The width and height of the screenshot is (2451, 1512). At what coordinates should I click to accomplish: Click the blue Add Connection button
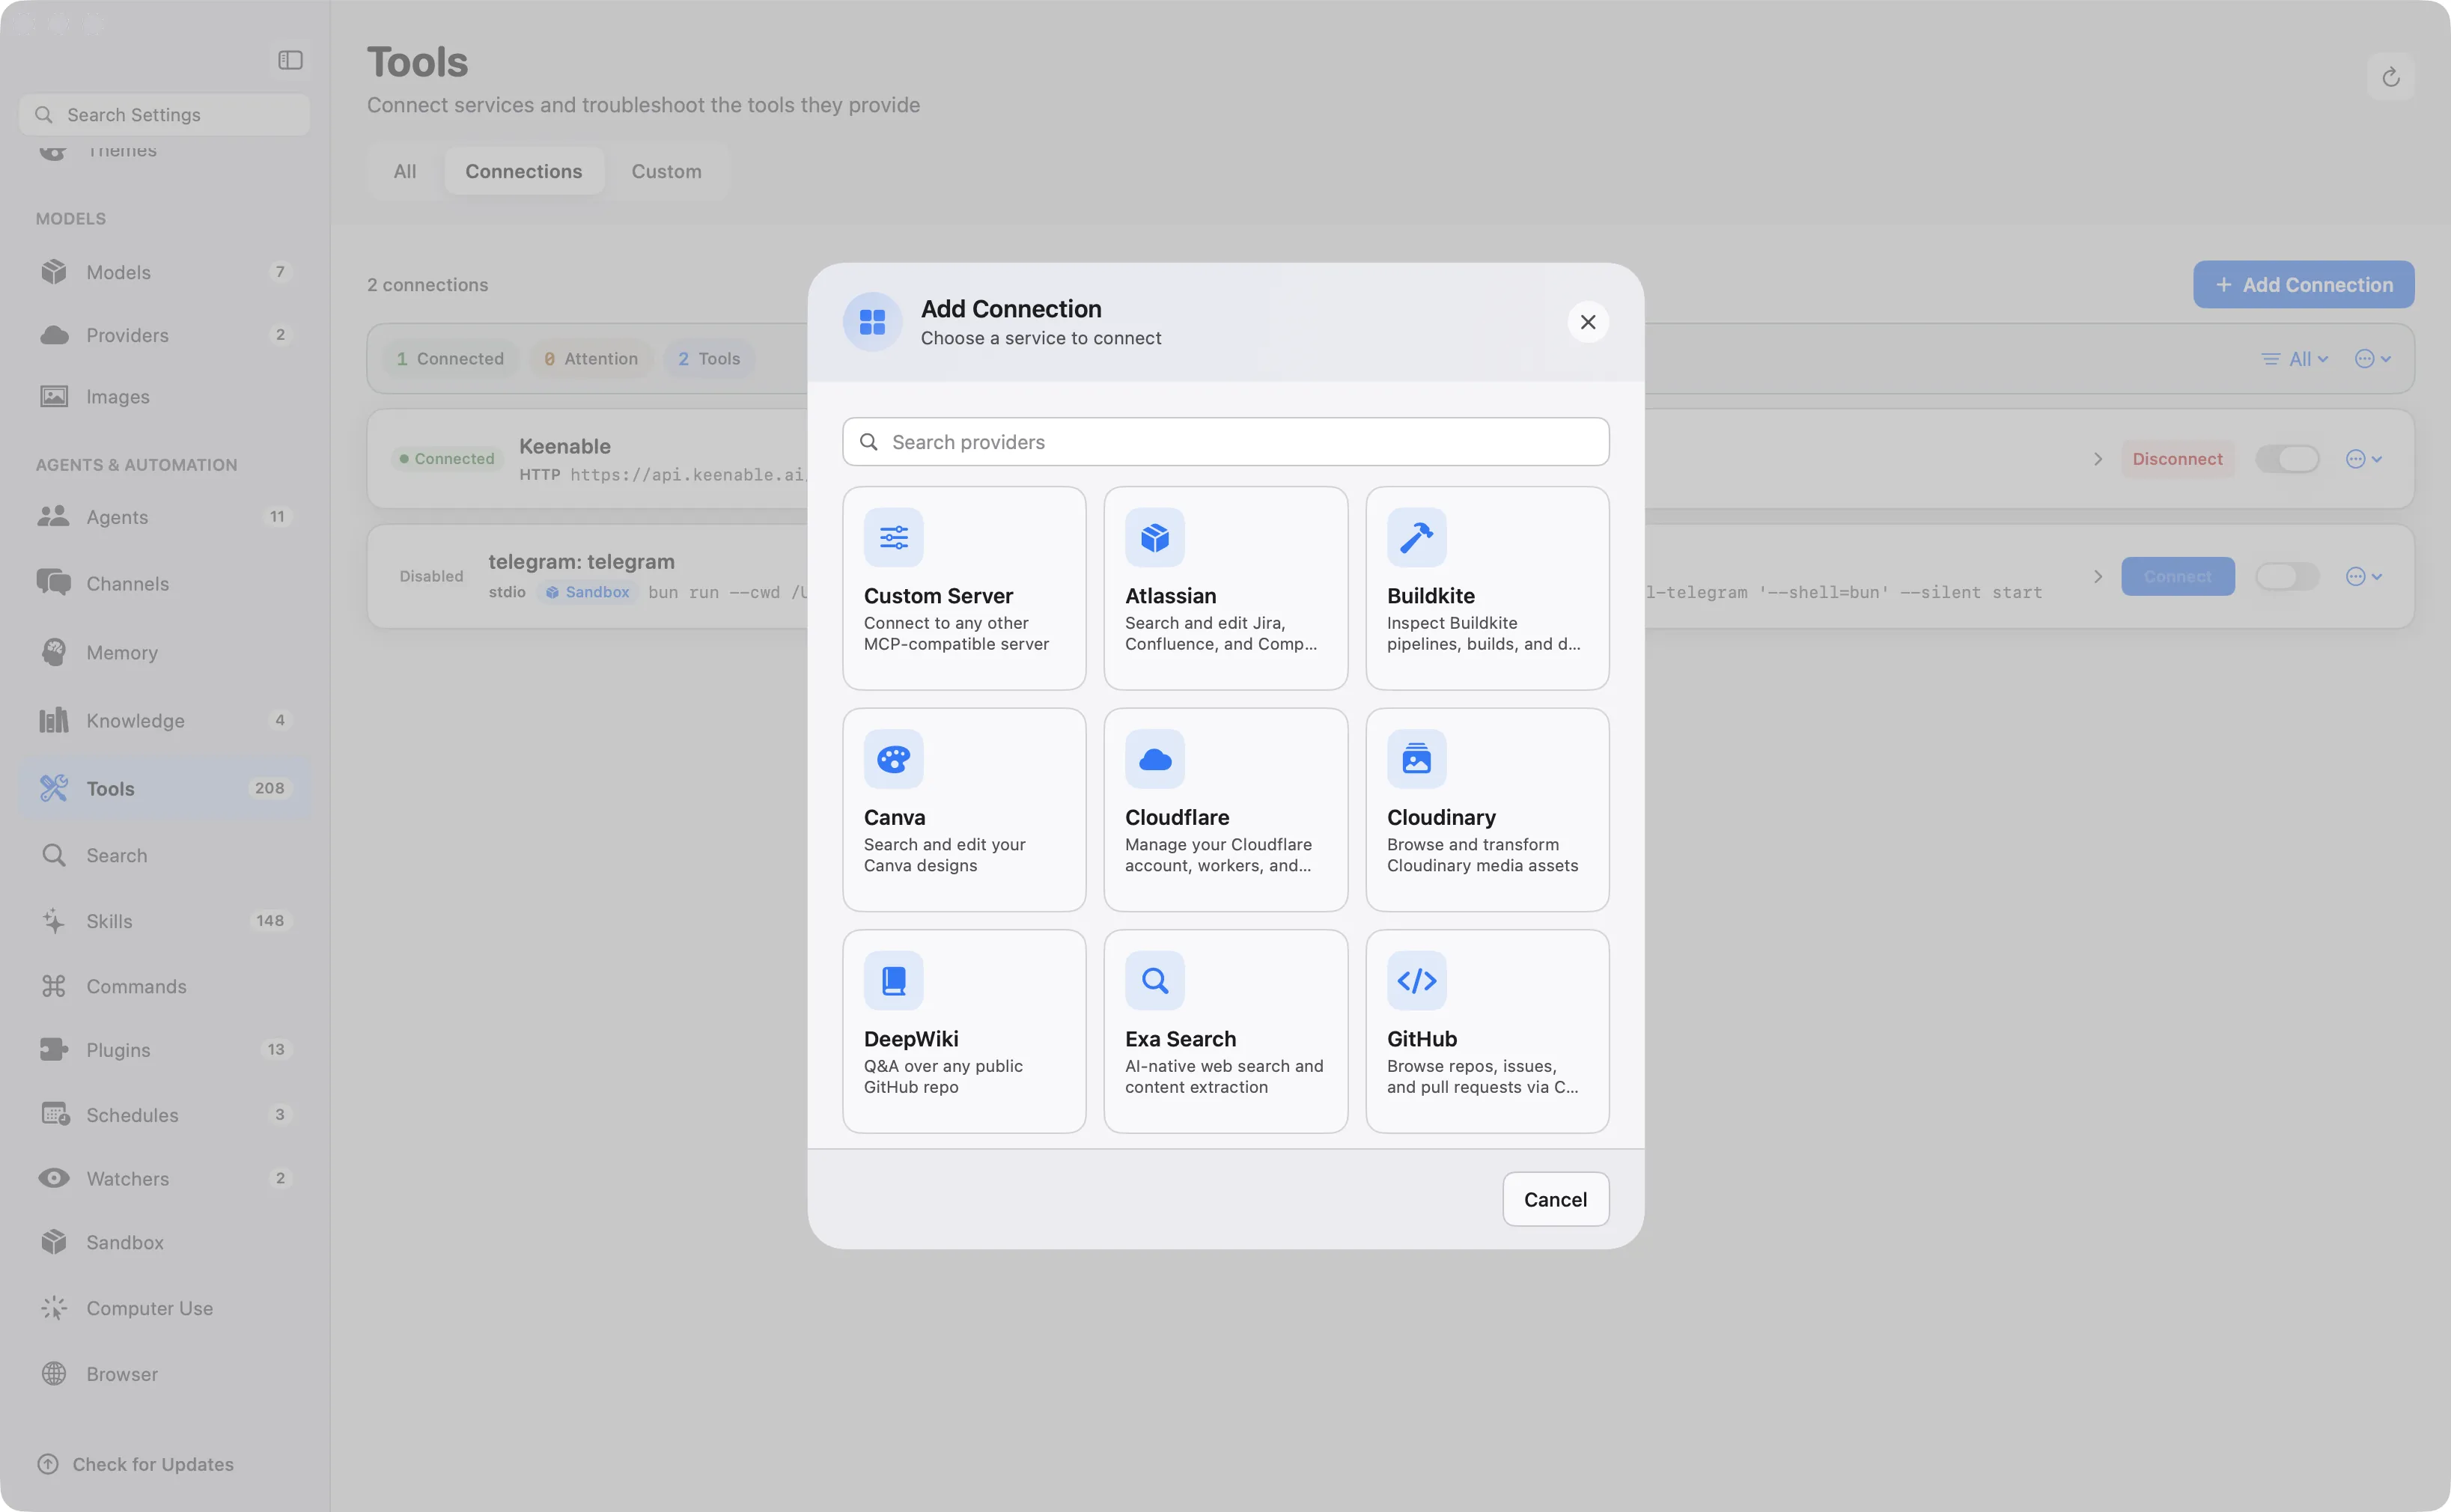(2303, 285)
